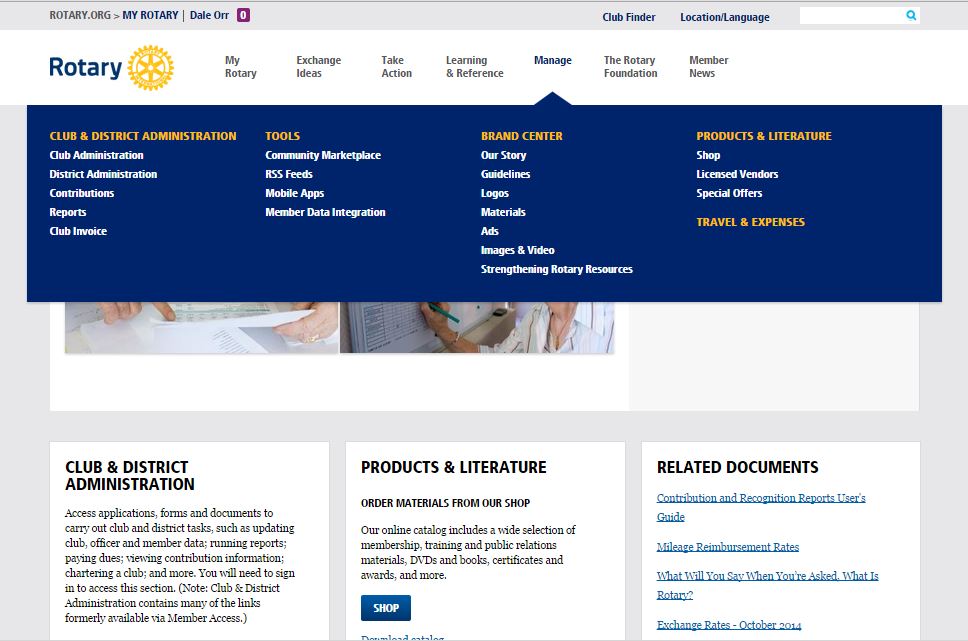
Task: Click the Download catalog link
Action: (403, 637)
